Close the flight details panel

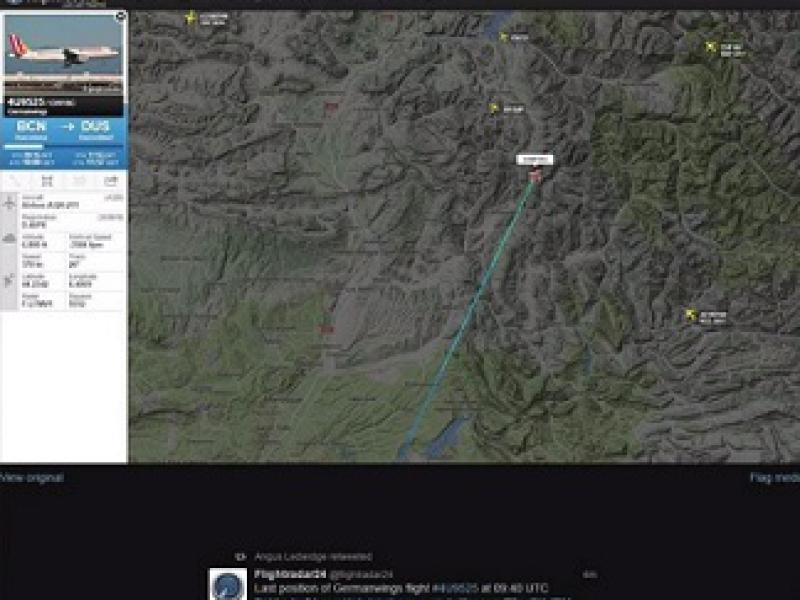(x=121, y=16)
